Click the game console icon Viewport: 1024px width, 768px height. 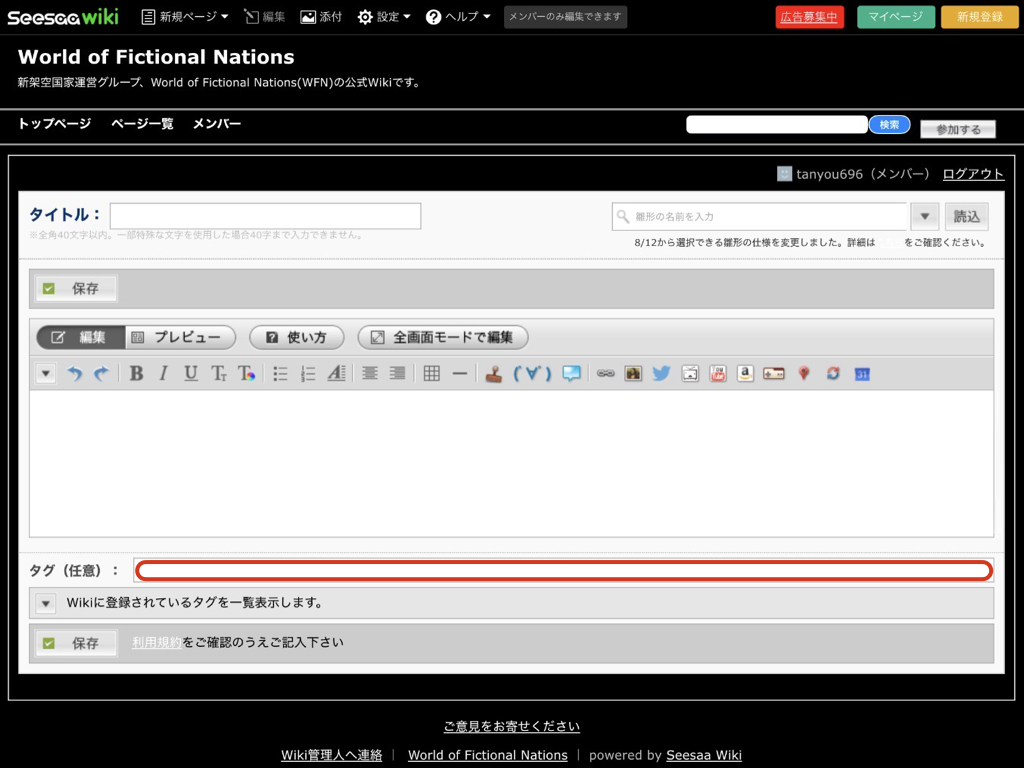coord(774,374)
